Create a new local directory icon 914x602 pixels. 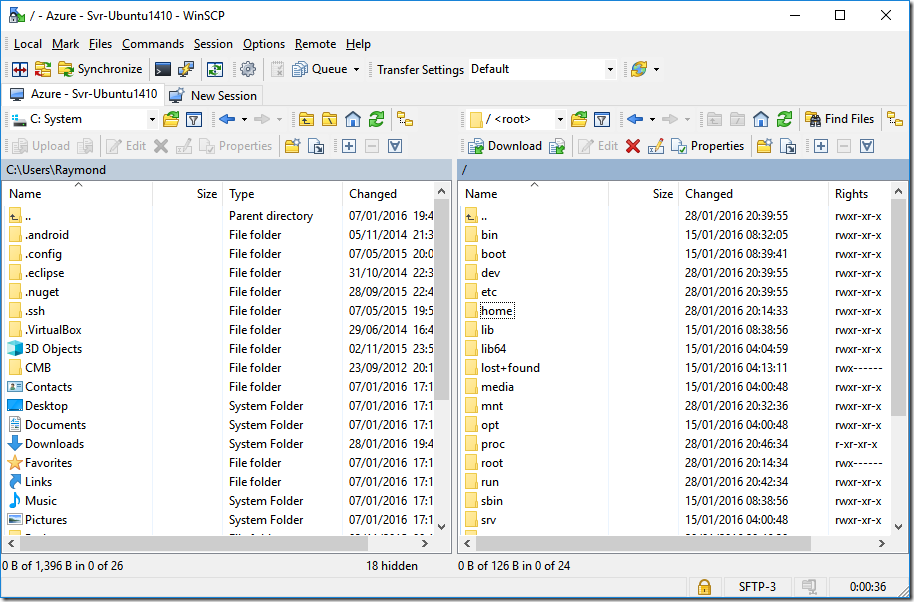293,146
